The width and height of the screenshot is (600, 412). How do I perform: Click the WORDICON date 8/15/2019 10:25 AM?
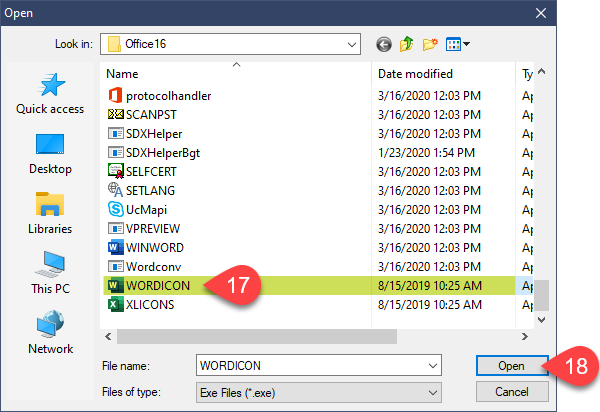tap(430, 285)
